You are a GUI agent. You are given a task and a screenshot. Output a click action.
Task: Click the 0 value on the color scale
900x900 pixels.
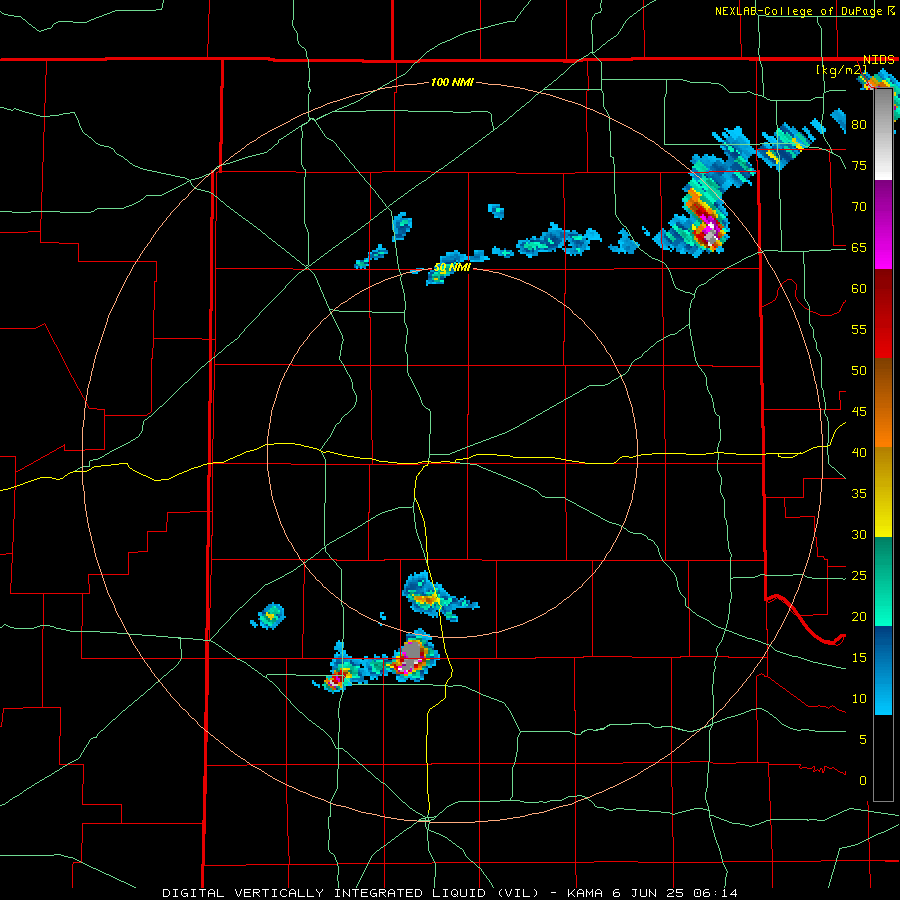click(x=863, y=781)
